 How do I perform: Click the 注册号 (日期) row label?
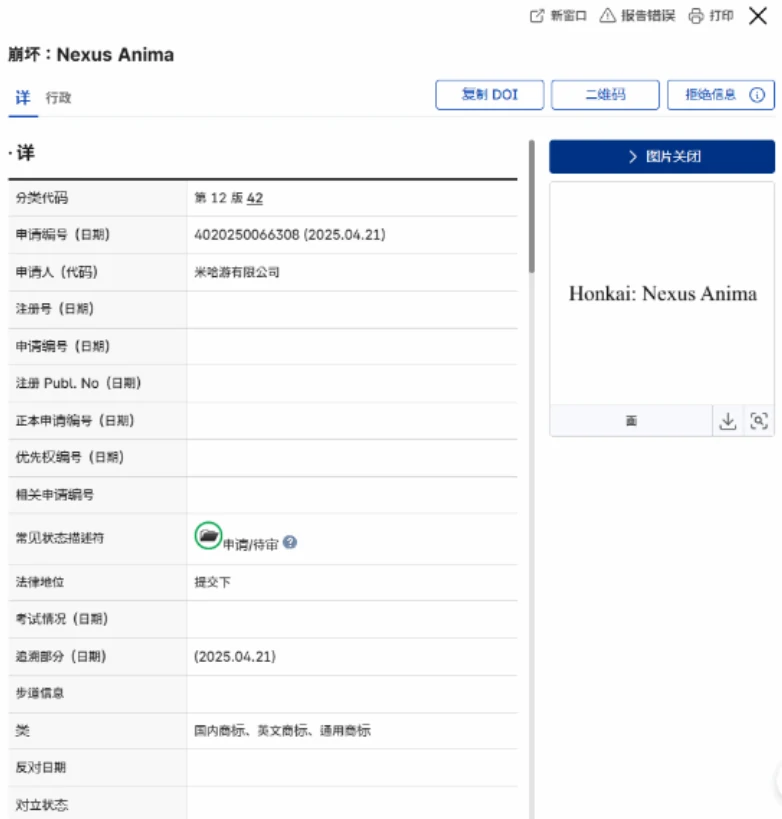[x=54, y=309]
